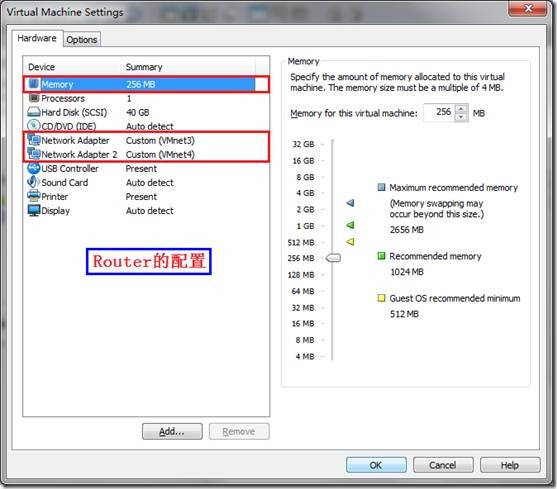557x489 pixels.
Task: Open Help for virtual machine settings
Action: 510,465
